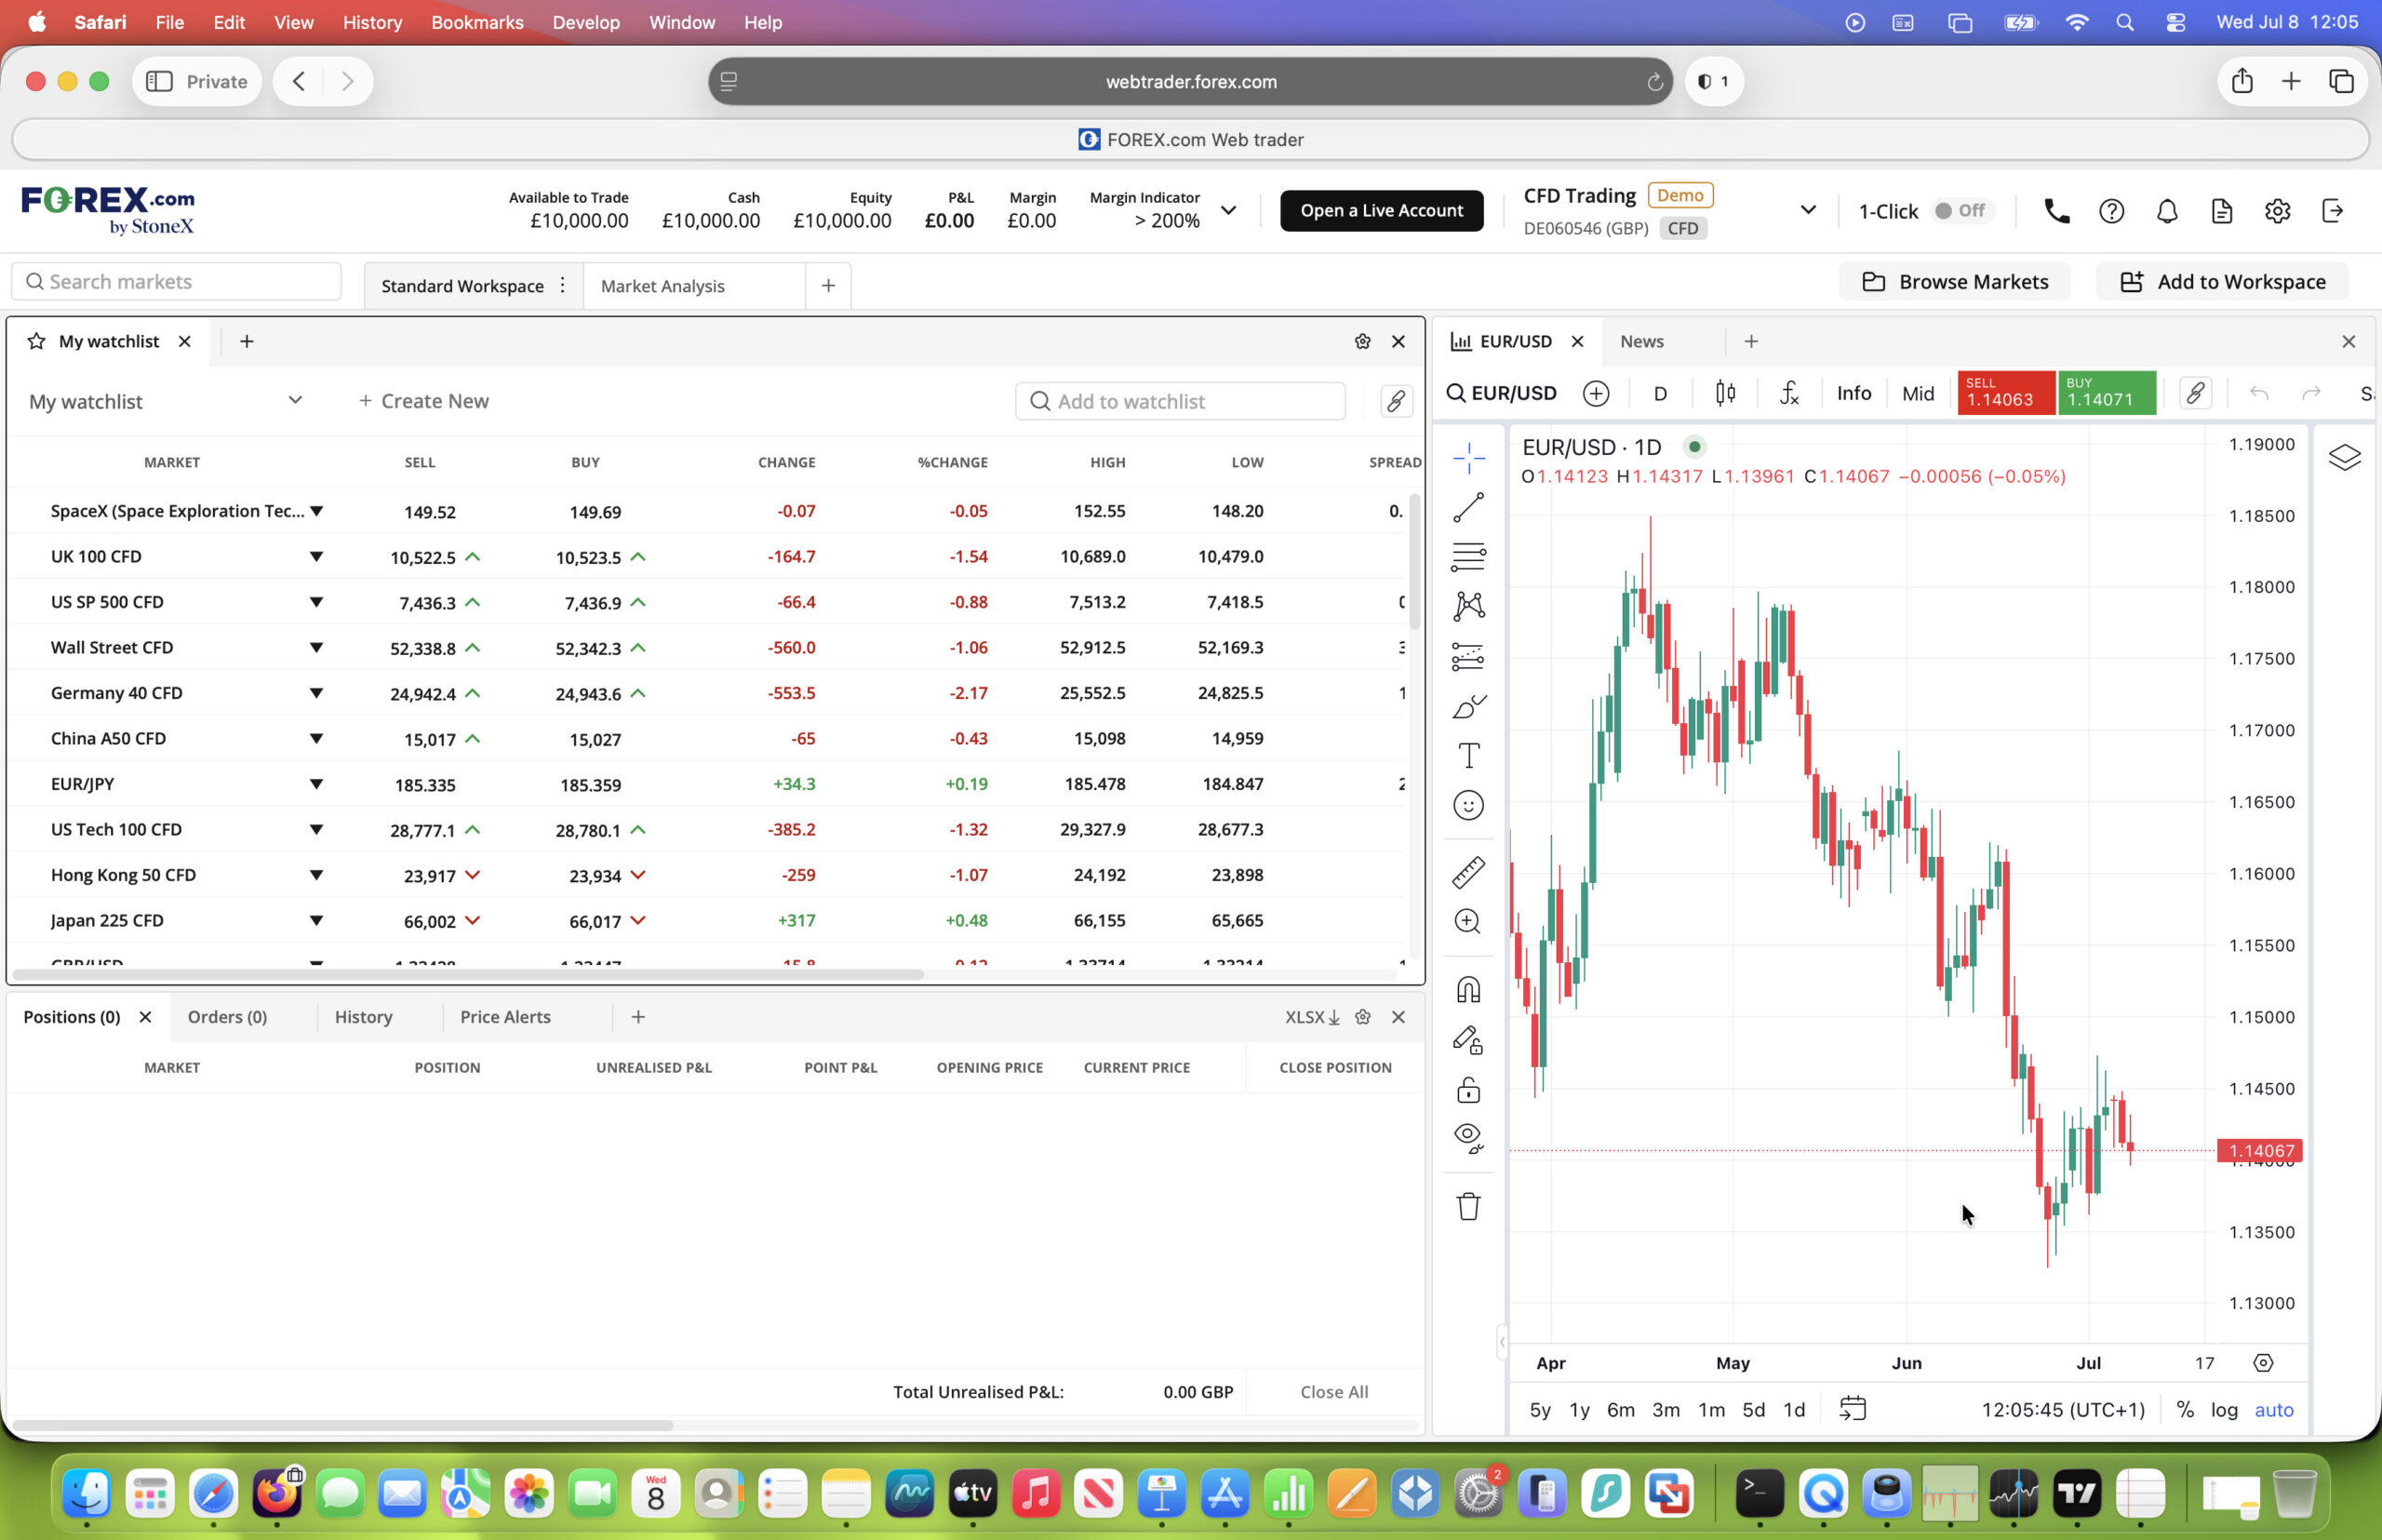Switch to the News tab
Screen dimensions: 2382x1540
pos(1641,341)
